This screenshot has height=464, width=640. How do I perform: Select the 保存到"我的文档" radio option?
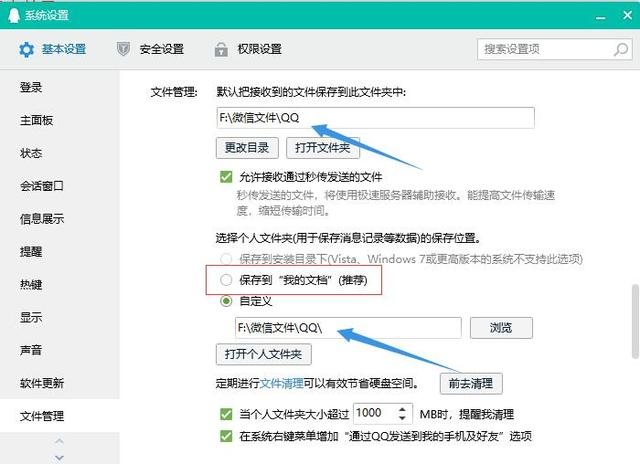[x=226, y=280]
